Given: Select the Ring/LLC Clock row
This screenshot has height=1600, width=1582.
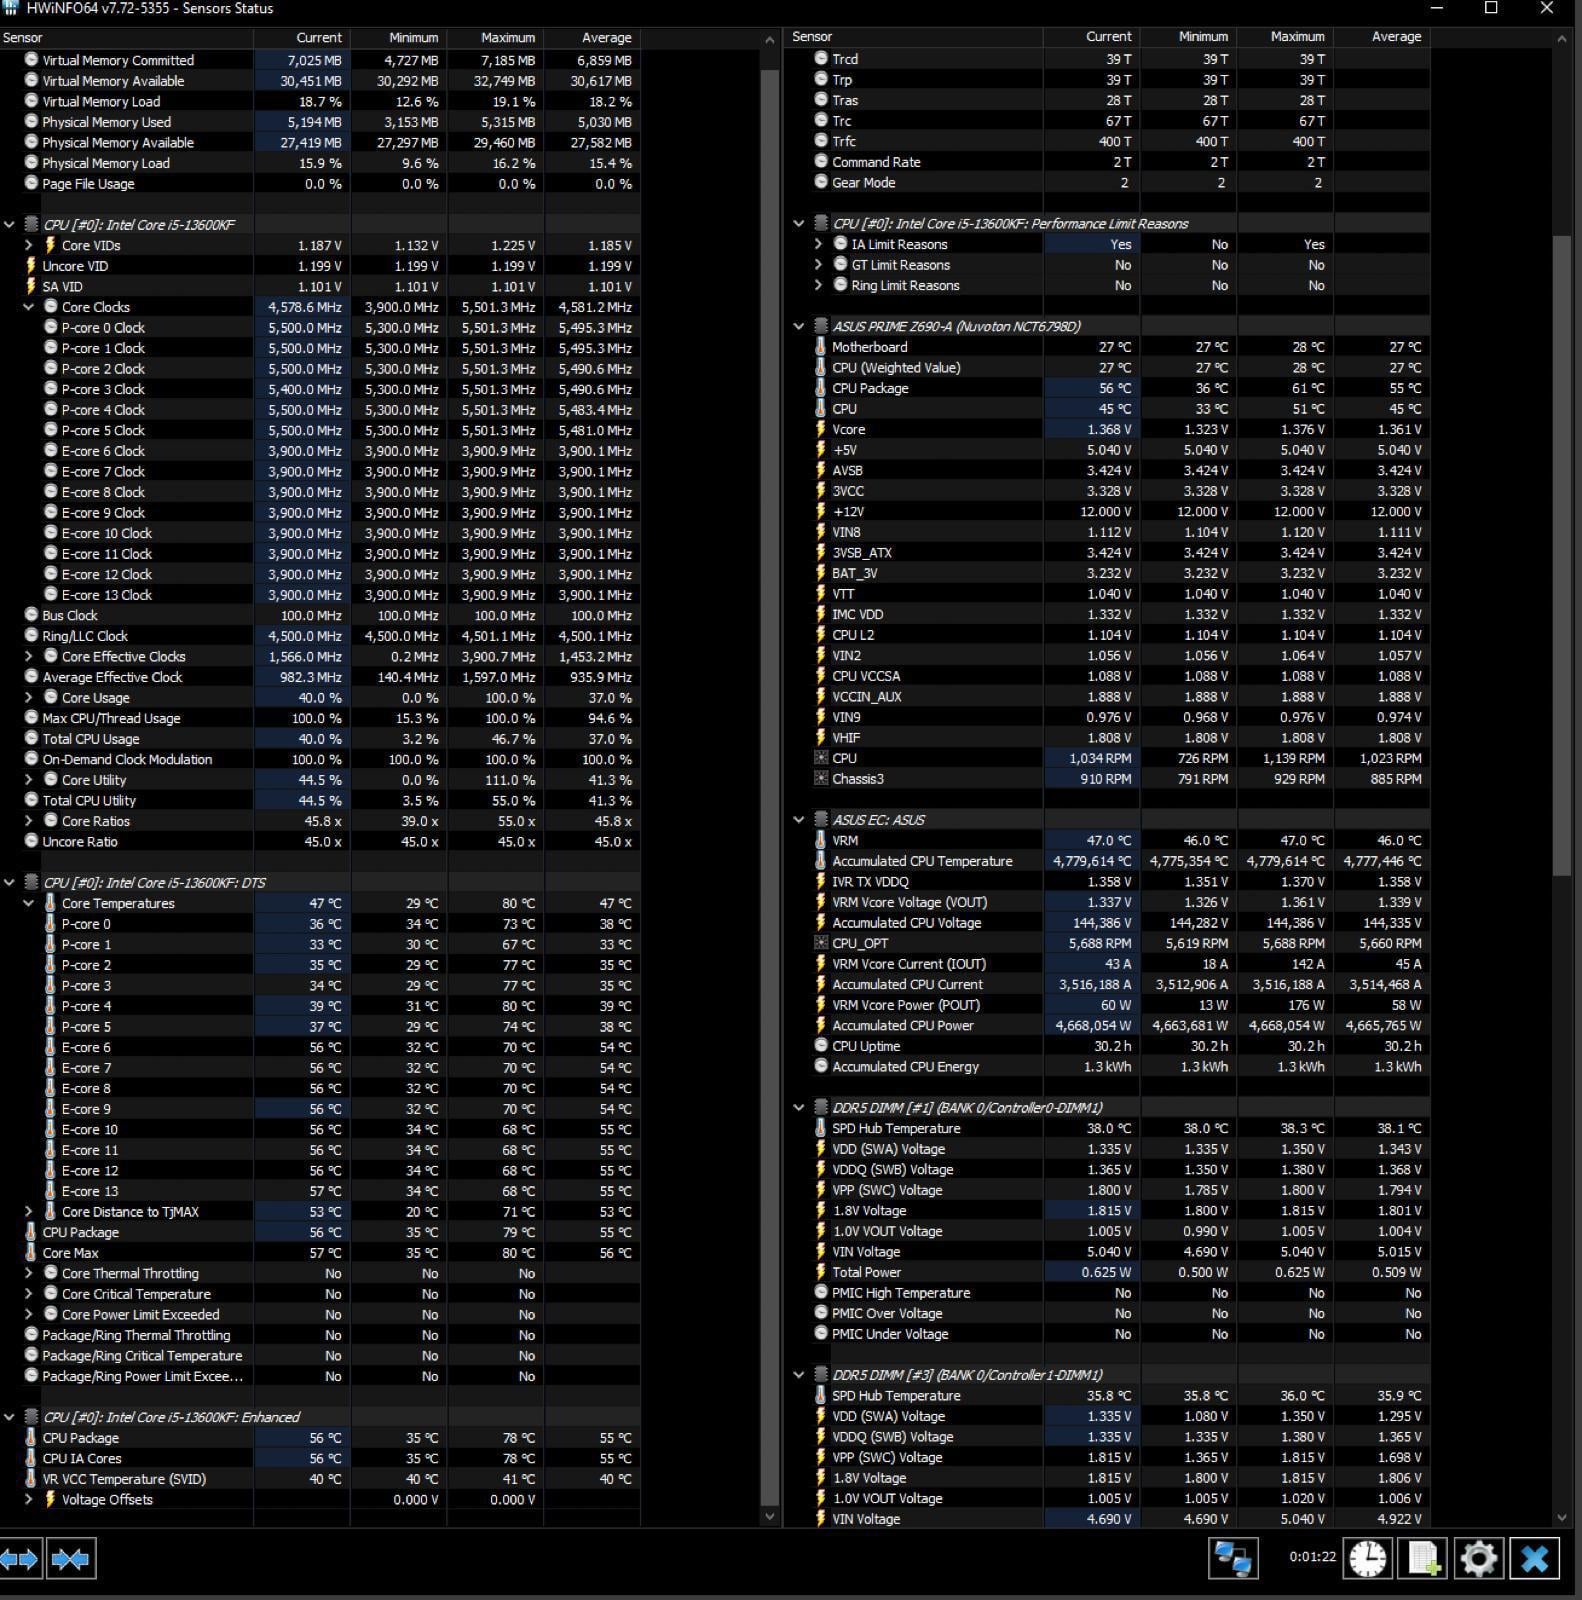Looking at the screenshot, I should [320, 636].
